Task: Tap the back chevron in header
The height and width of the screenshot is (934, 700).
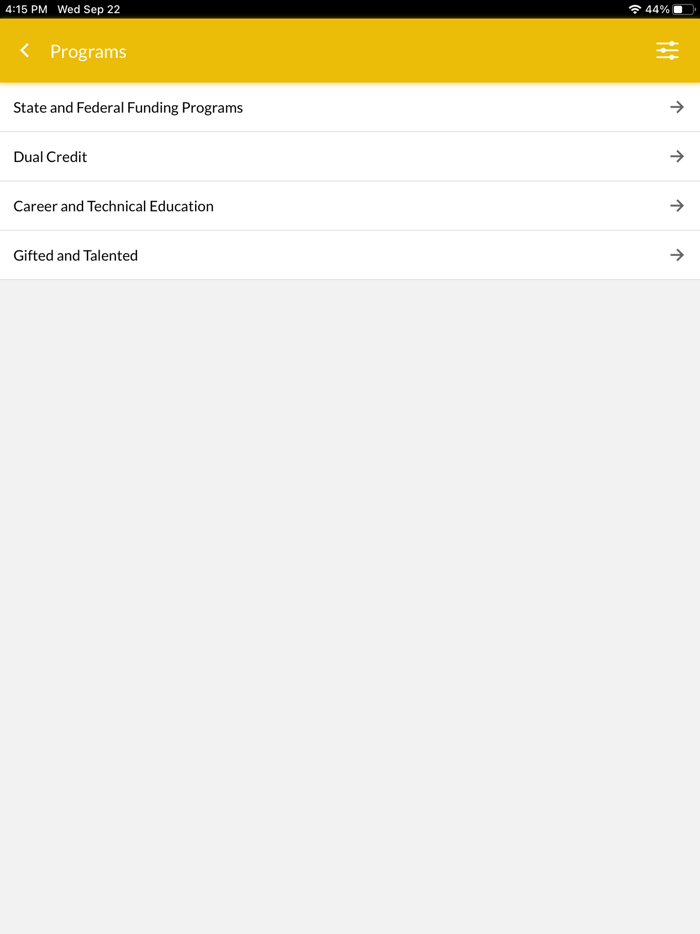Action: coord(25,51)
